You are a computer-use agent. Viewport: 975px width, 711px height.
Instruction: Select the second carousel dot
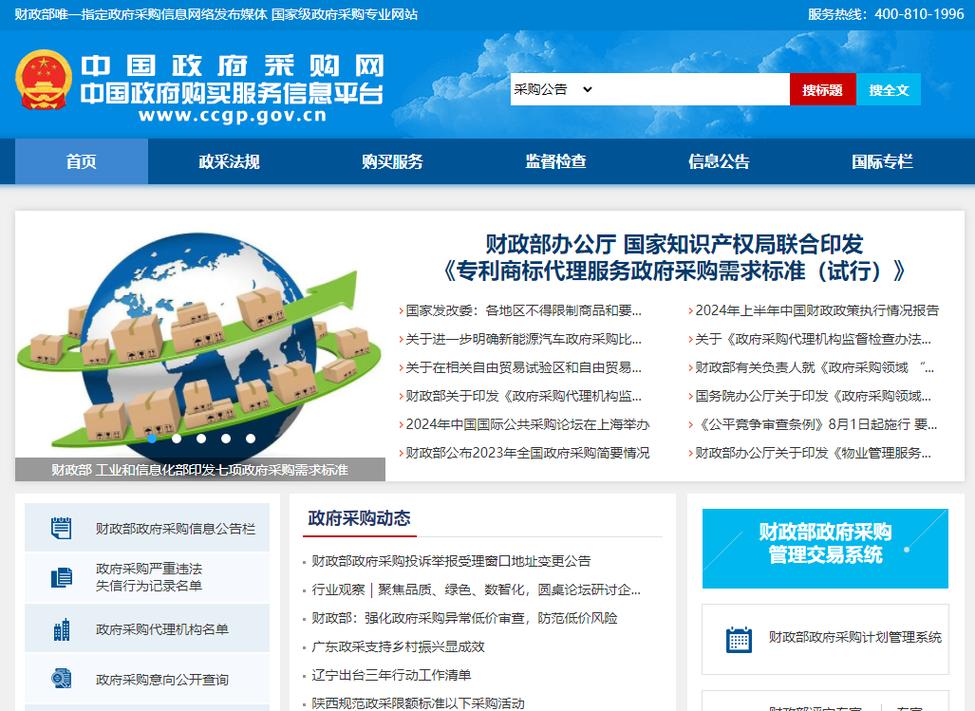(177, 439)
